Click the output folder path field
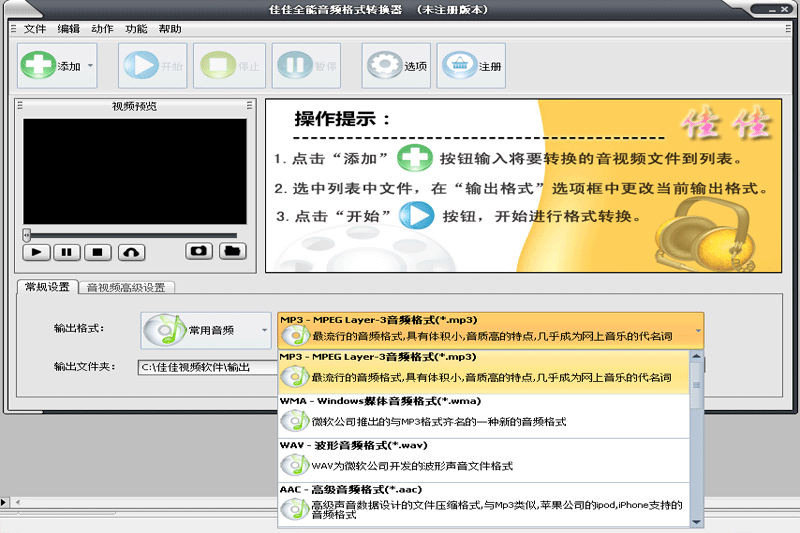This screenshot has width=800, height=533. click(x=208, y=367)
